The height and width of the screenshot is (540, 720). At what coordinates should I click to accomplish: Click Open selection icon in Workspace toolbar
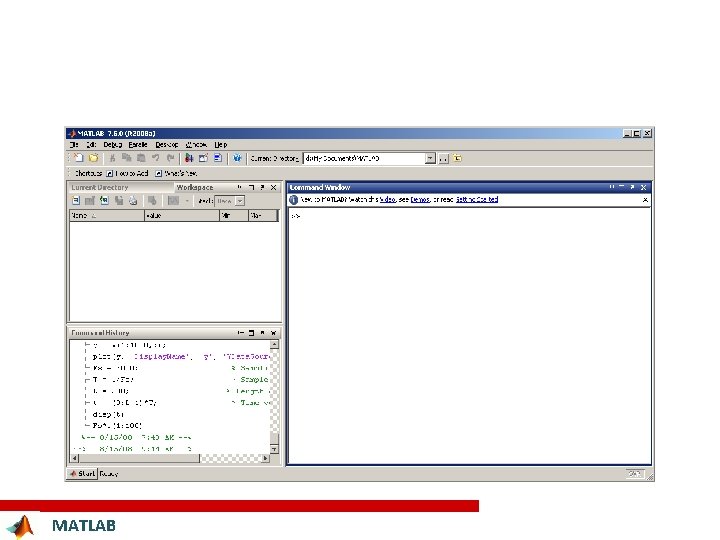(90, 201)
